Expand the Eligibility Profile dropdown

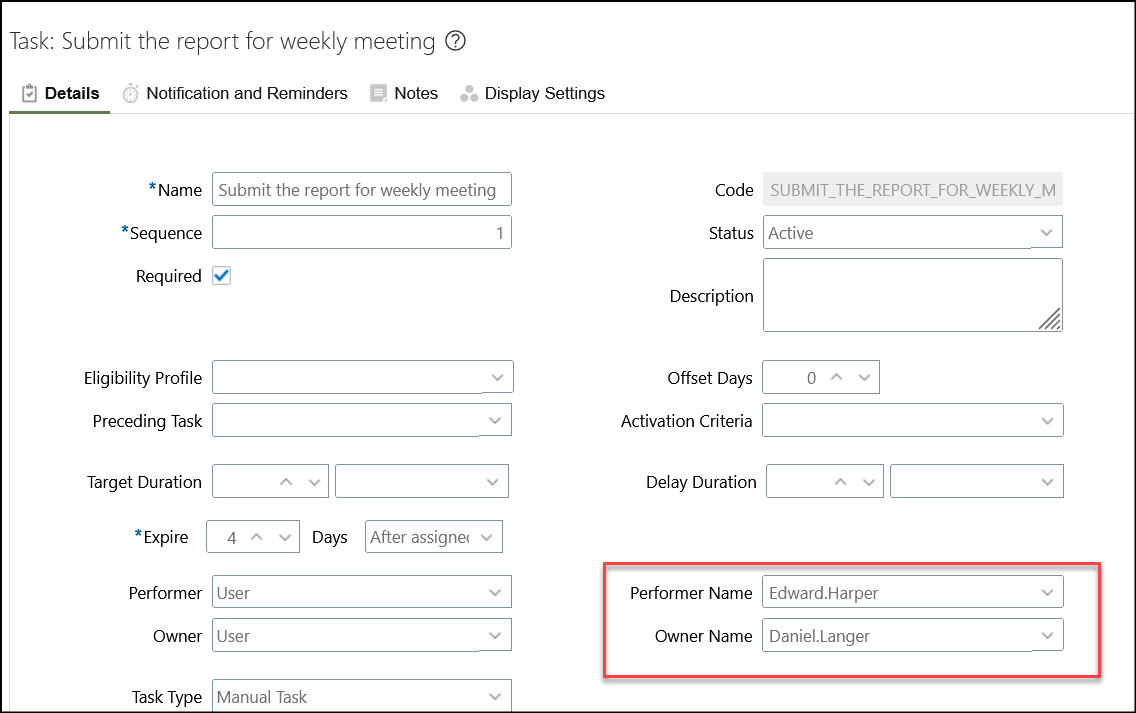pos(497,376)
